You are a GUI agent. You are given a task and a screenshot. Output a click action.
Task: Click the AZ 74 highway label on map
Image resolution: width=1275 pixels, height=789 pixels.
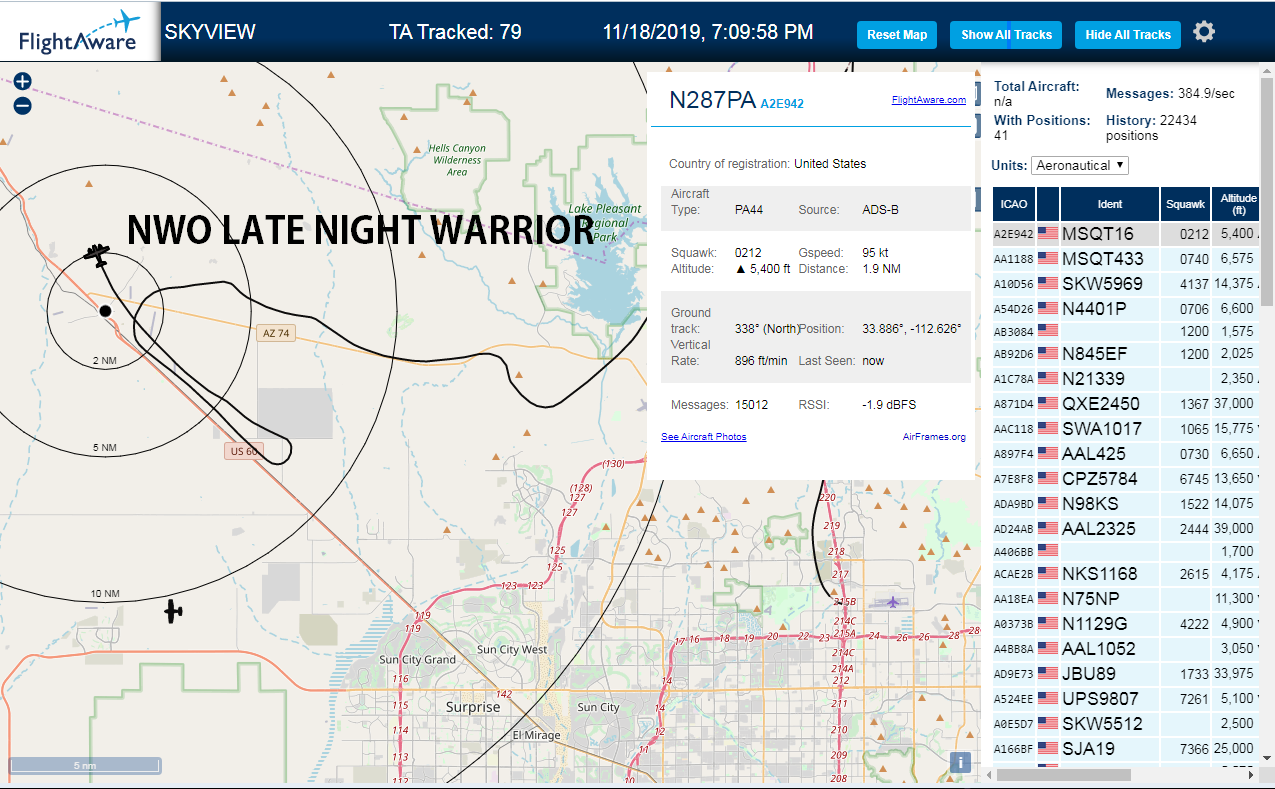point(277,334)
